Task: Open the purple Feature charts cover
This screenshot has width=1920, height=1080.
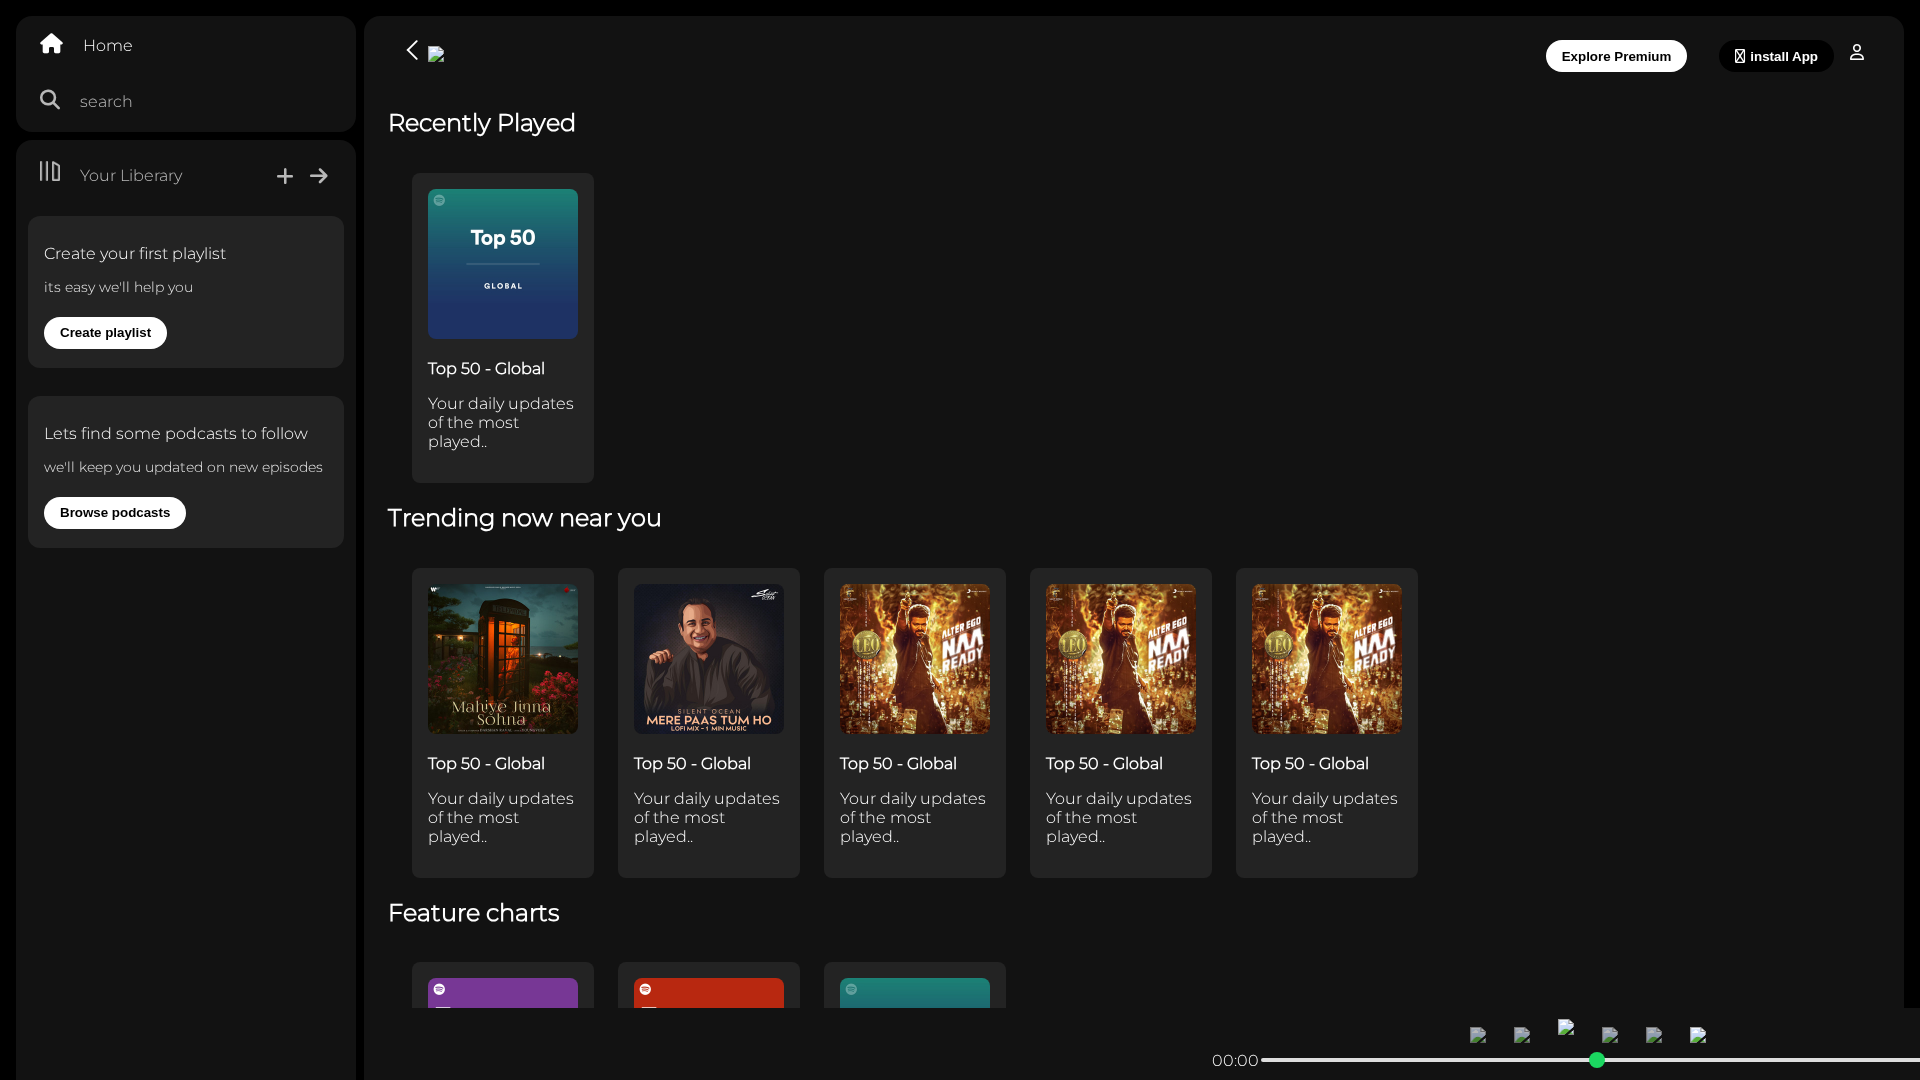Action: (x=503, y=993)
